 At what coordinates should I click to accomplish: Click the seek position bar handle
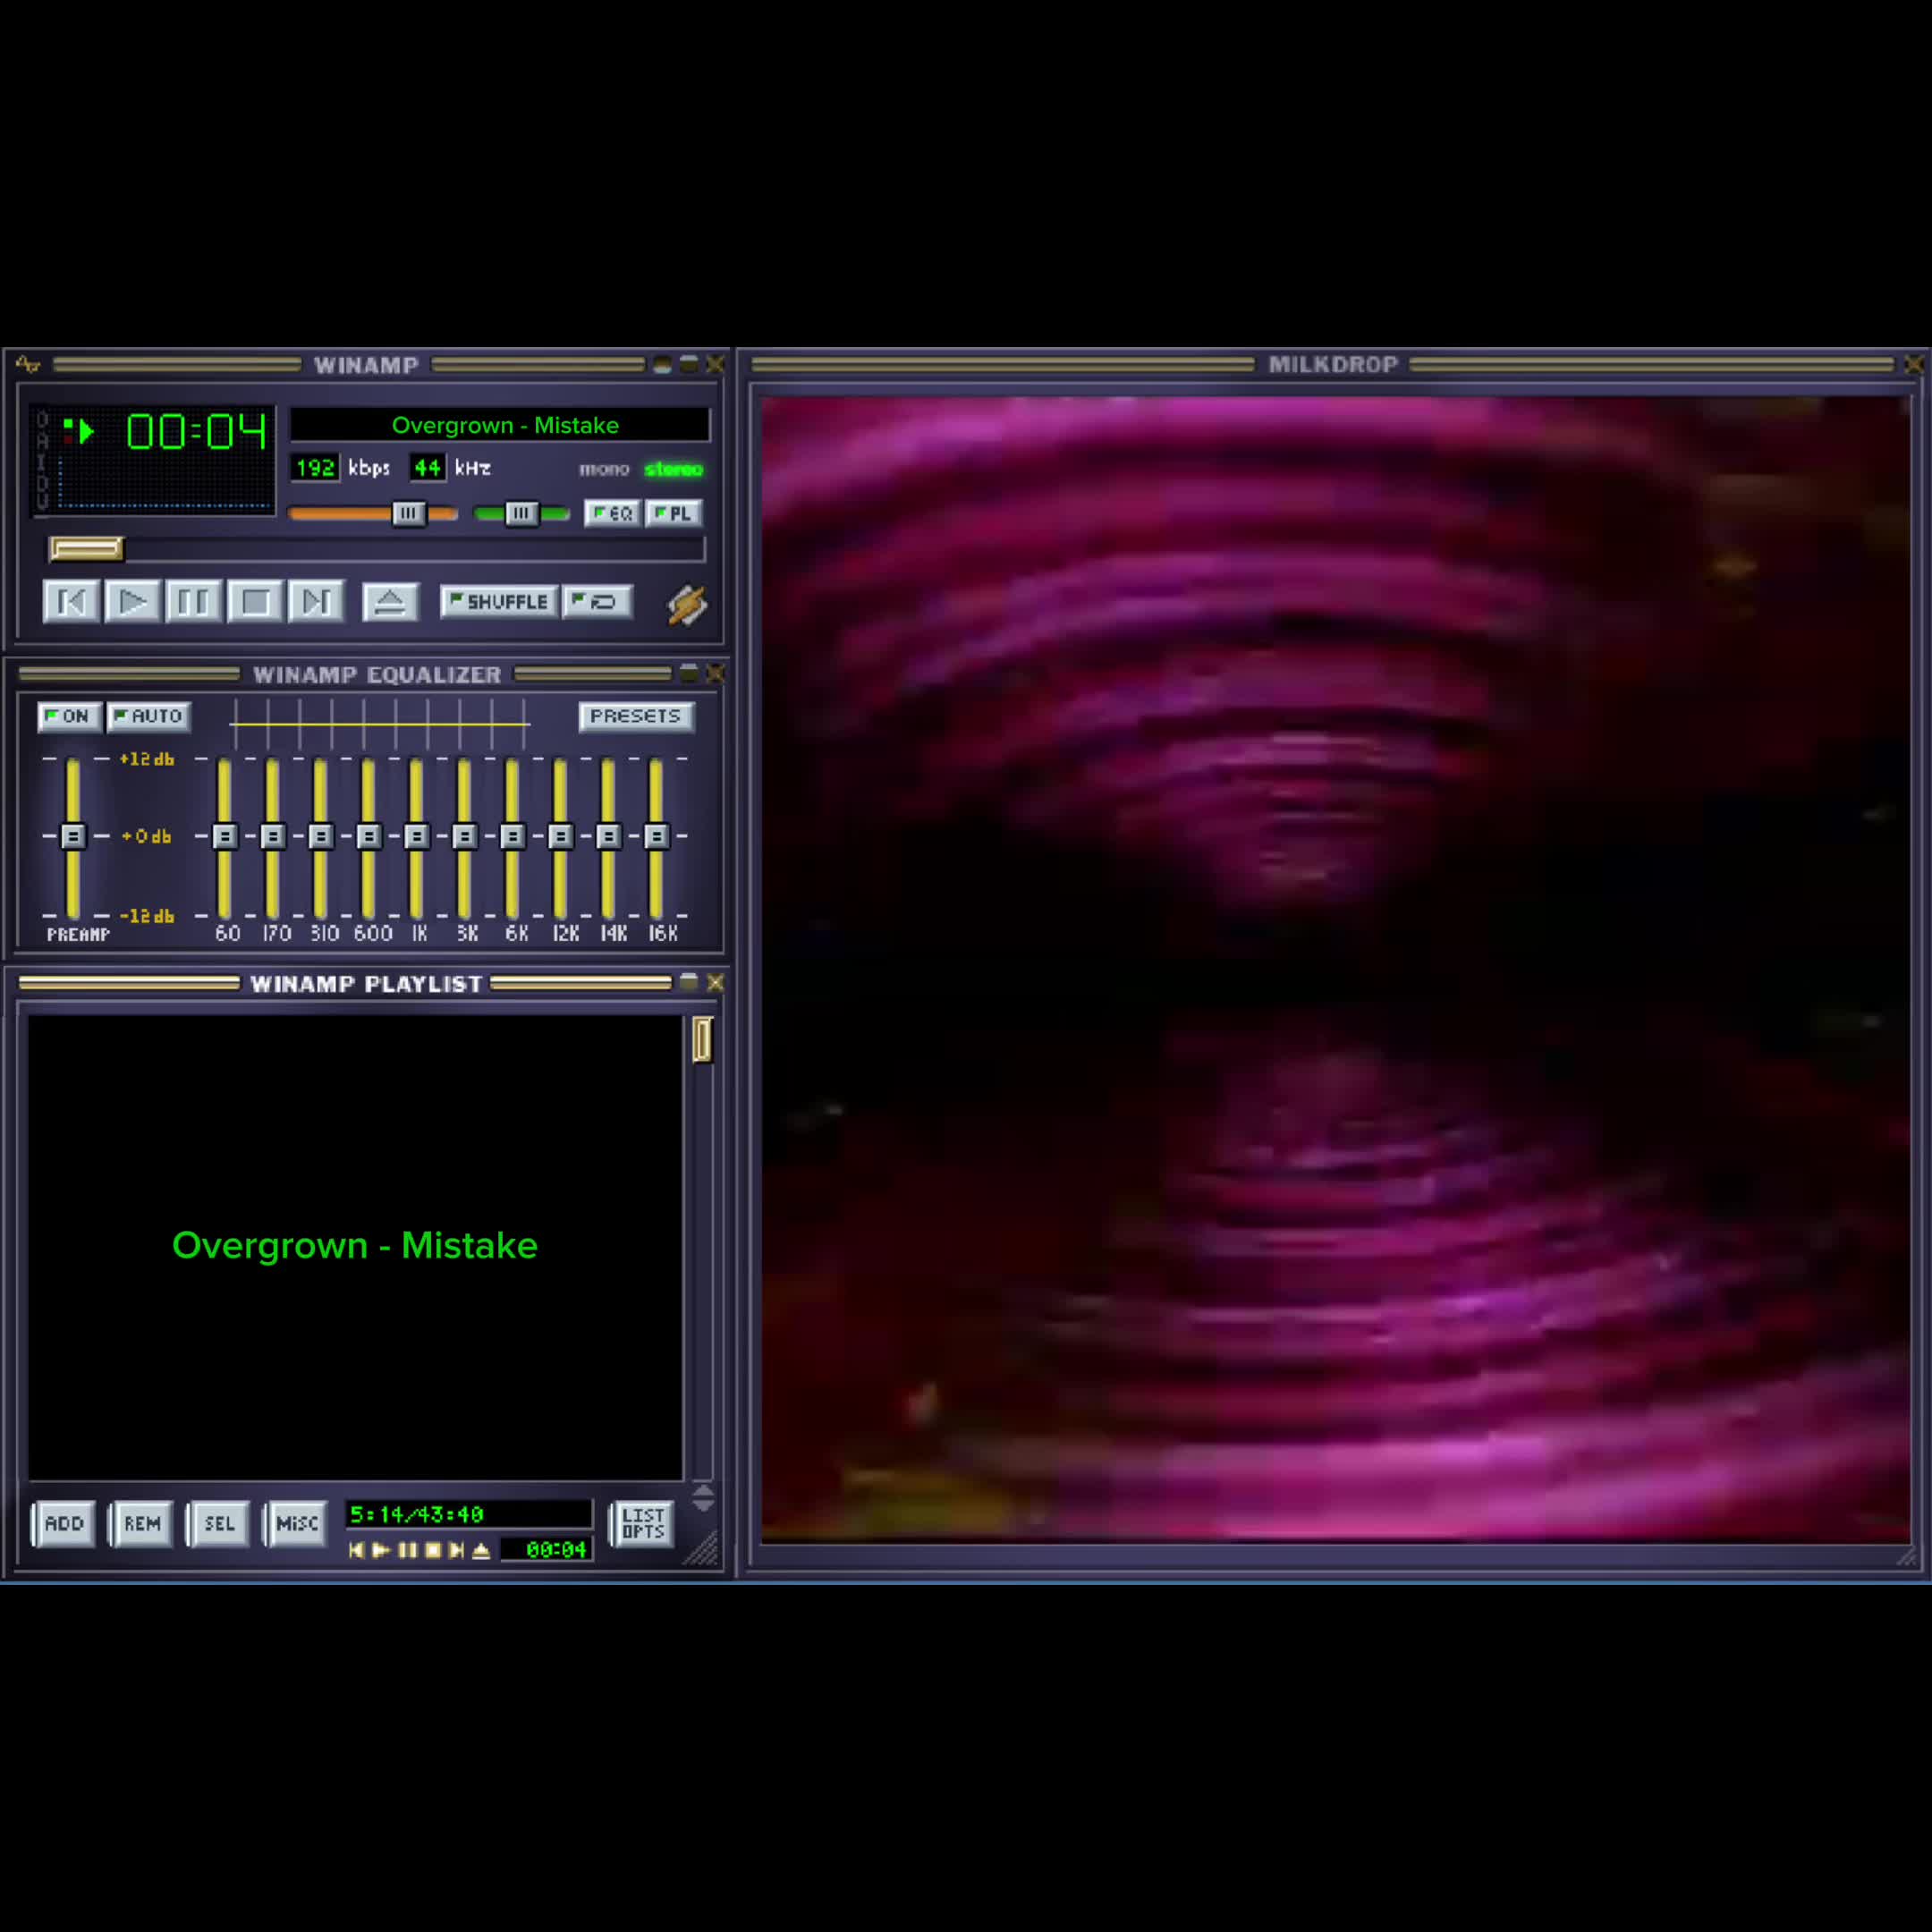click(x=86, y=548)
